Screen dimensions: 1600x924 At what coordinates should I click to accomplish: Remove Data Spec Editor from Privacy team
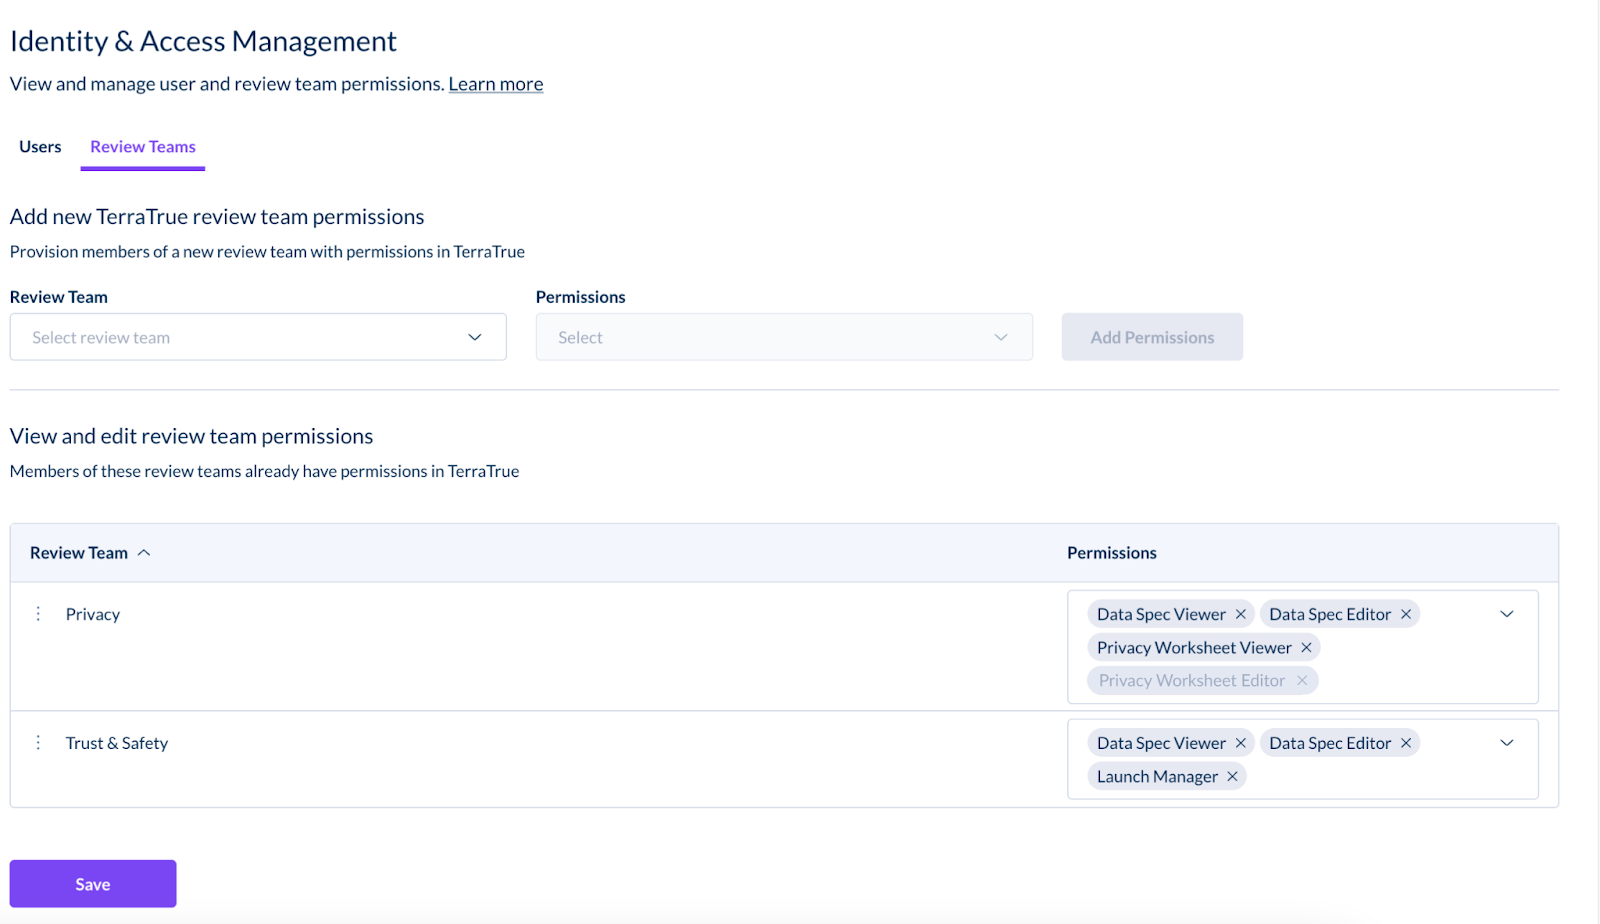tap(1406, 614)
